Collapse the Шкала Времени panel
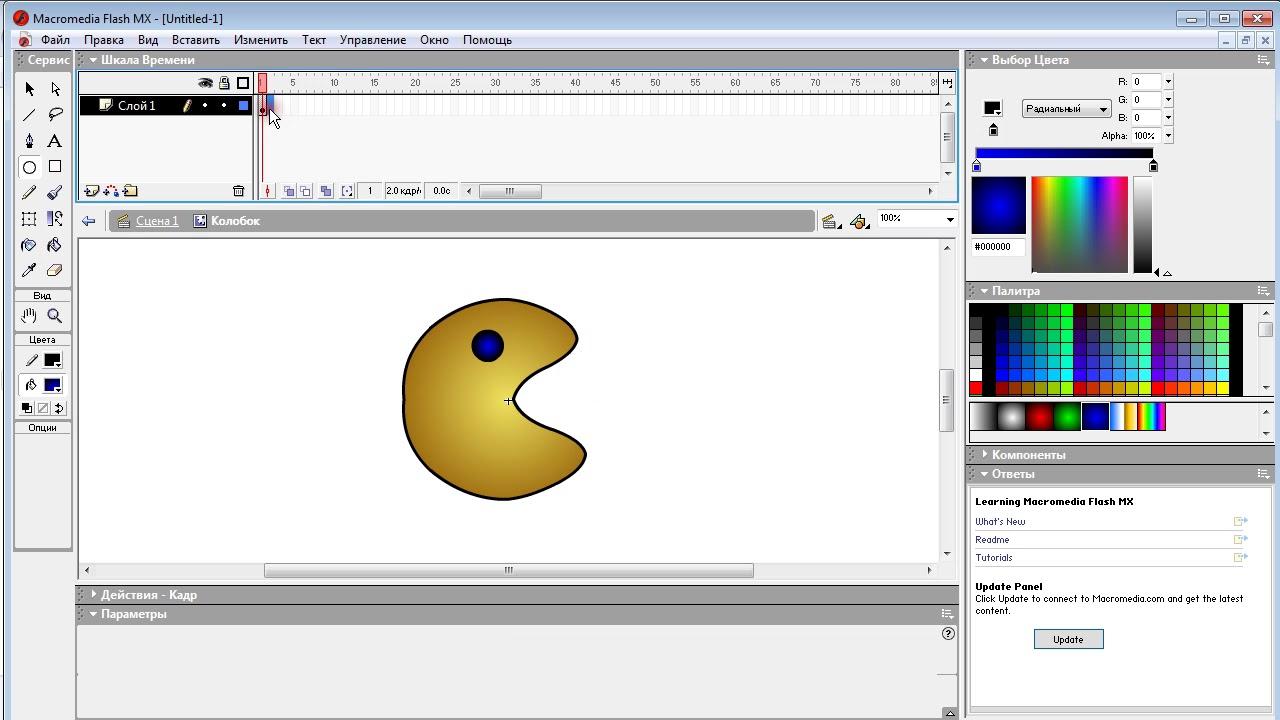 coord(94,60)
